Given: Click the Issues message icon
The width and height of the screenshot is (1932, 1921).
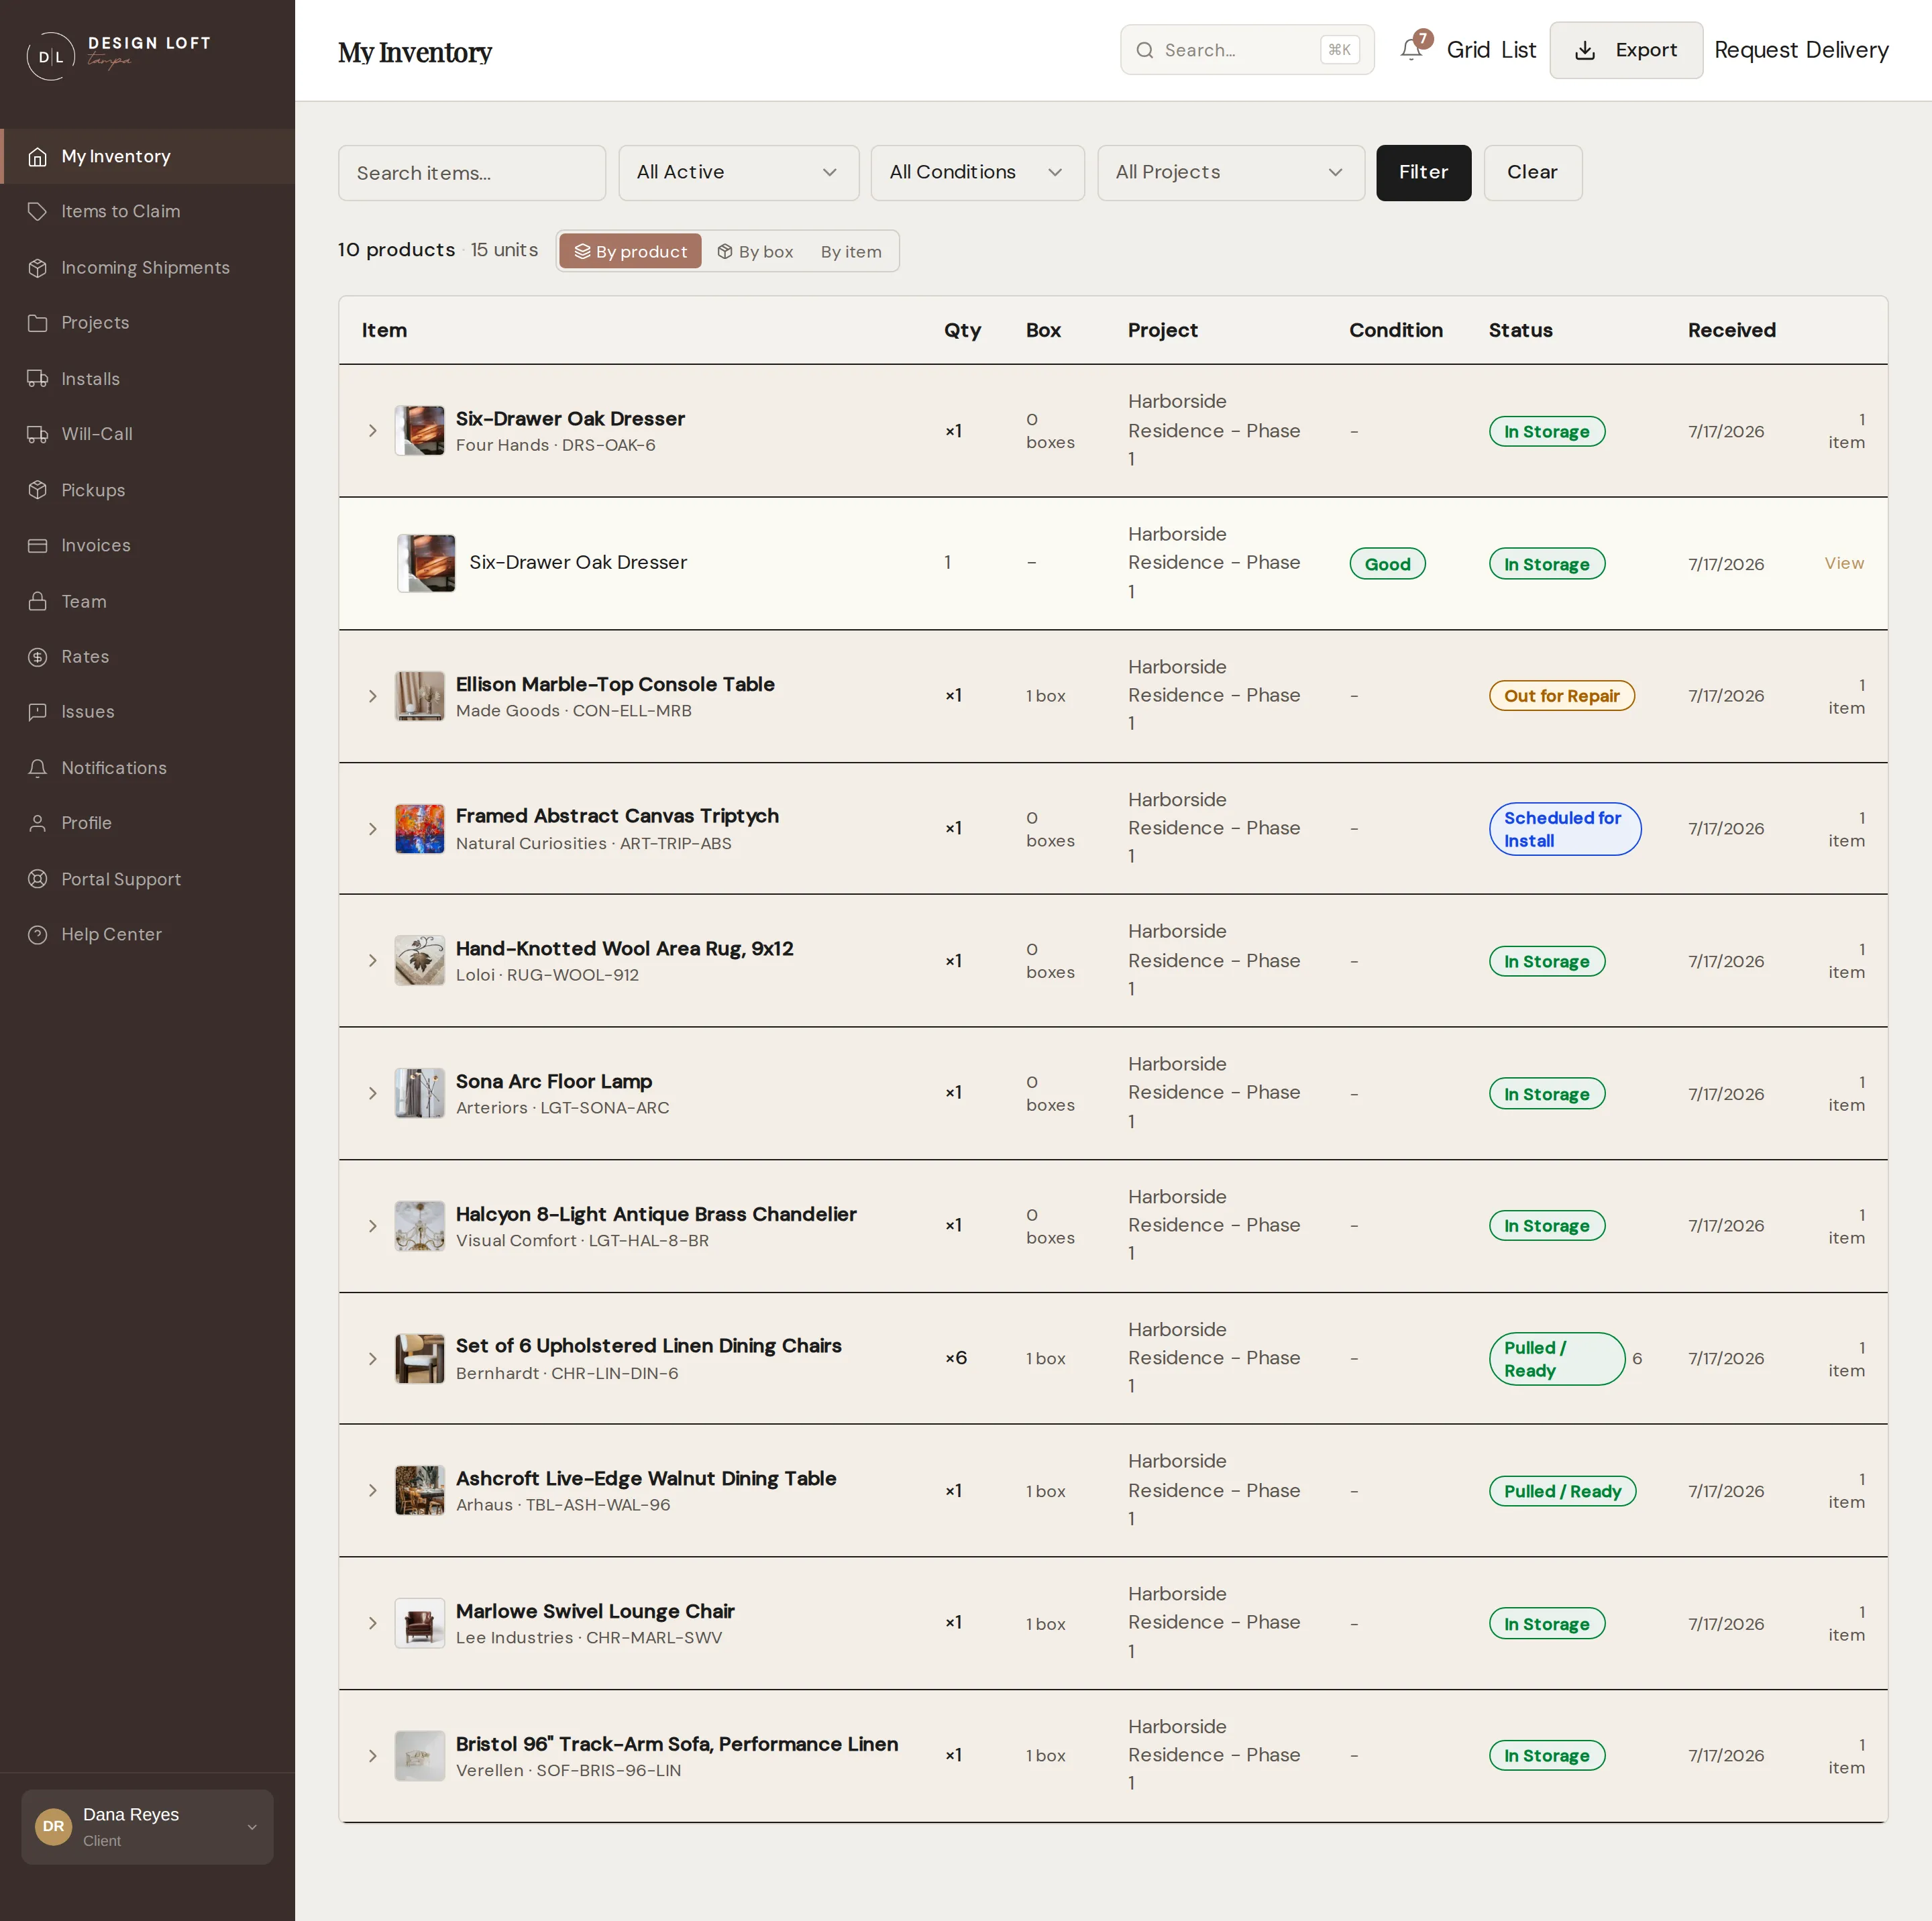Looking at the screenshot, I should [x=38, y=712].
